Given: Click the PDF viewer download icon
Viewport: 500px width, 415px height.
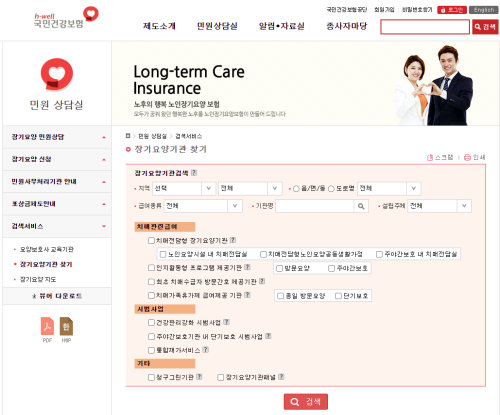Looking at the screenshot, I should pos(47,326).
